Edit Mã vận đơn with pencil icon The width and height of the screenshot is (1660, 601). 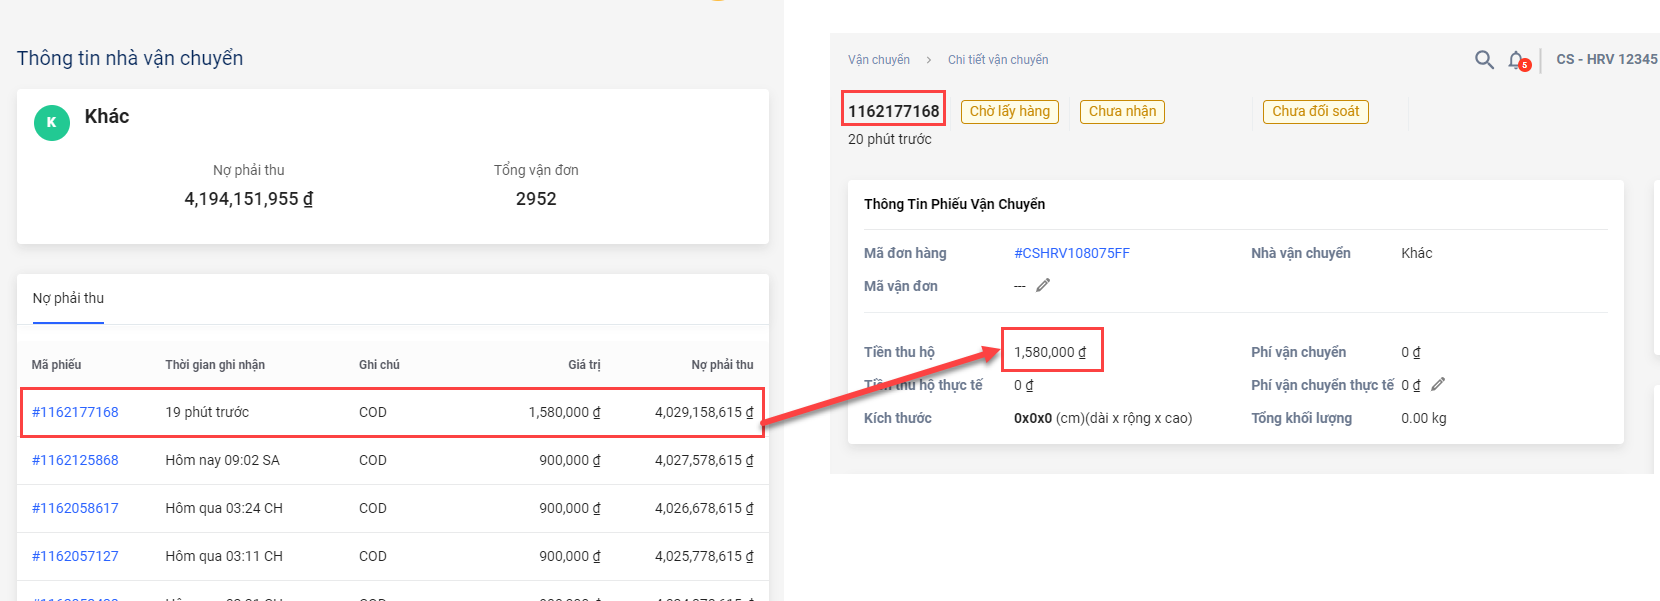[x=1043, y=285]
